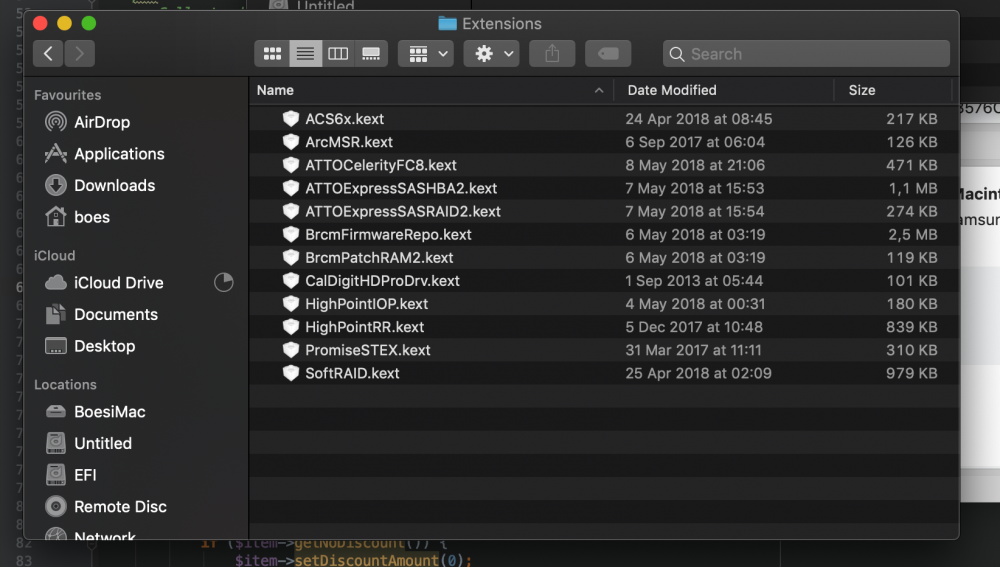Select the file name ArcMSR.kext
Screen dimensions: 1000x567
pyautogui.click(x=349, y=142)
